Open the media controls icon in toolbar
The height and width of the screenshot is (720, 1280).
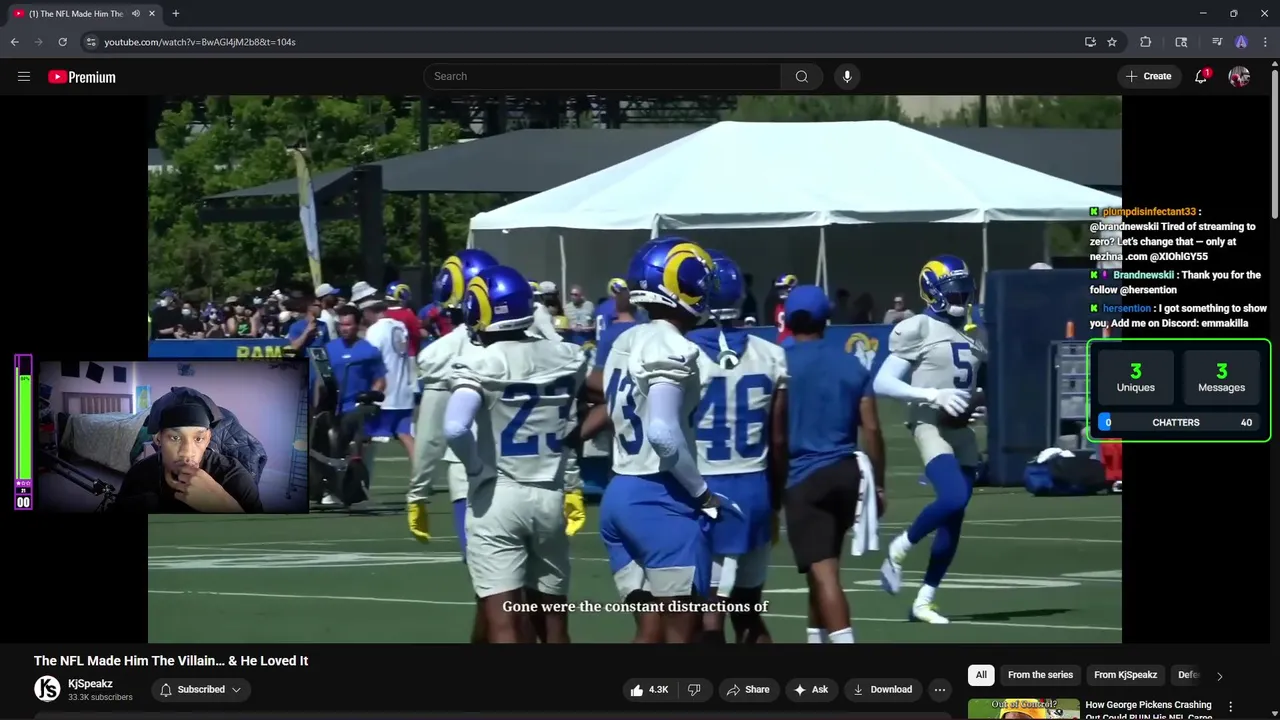(1217, 42)
